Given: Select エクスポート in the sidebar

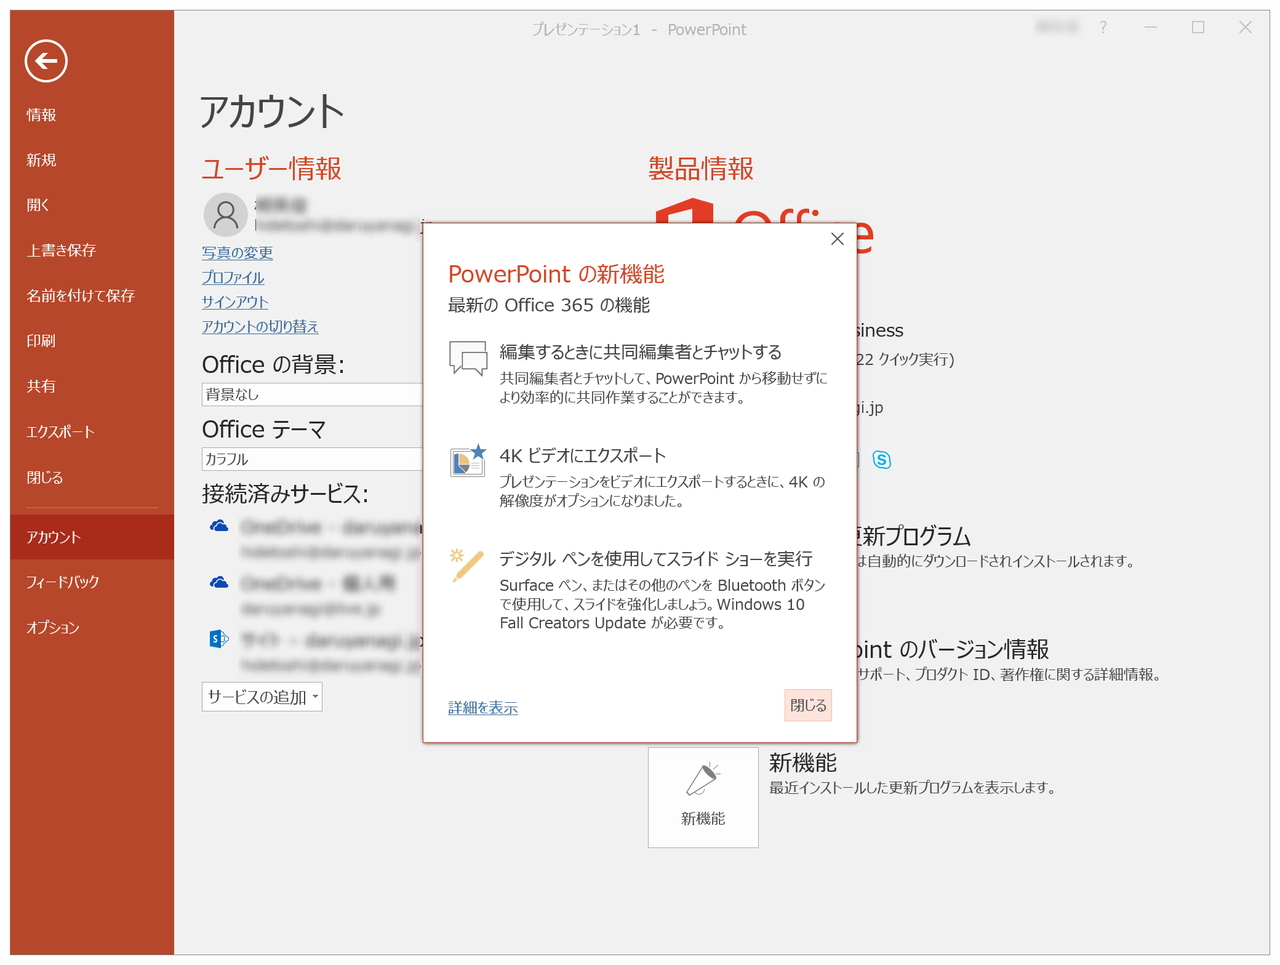Looking at the screenshot, I should (x=60, y=432).
